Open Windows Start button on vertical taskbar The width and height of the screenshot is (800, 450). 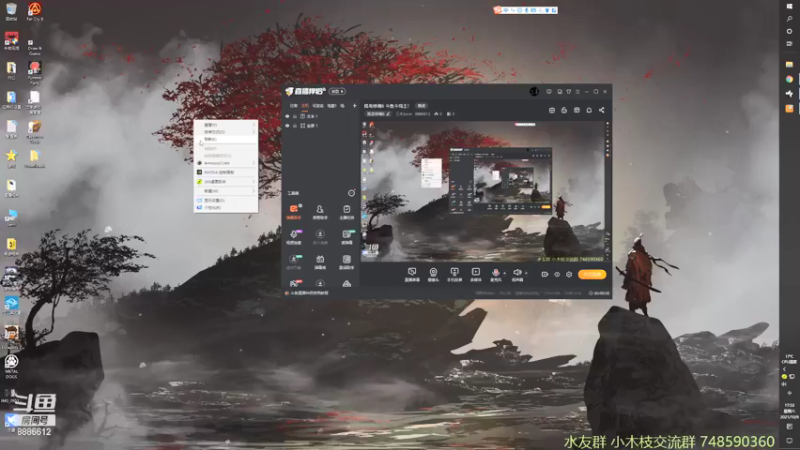coord(789,6)
